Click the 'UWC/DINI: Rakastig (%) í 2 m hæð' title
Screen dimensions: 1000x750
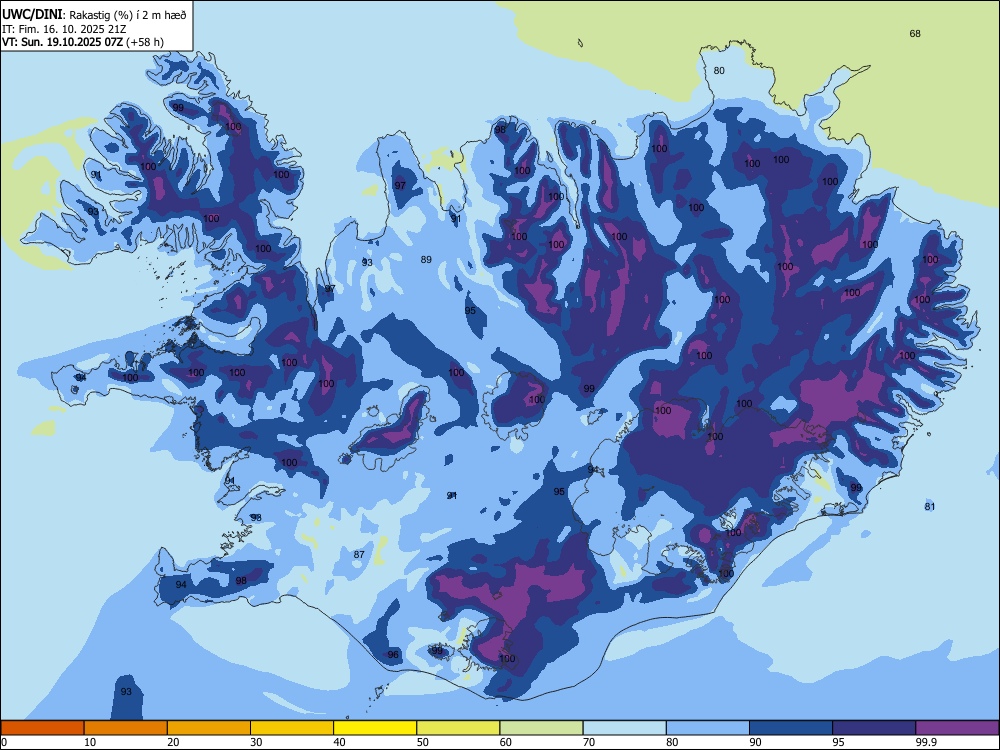94,14
